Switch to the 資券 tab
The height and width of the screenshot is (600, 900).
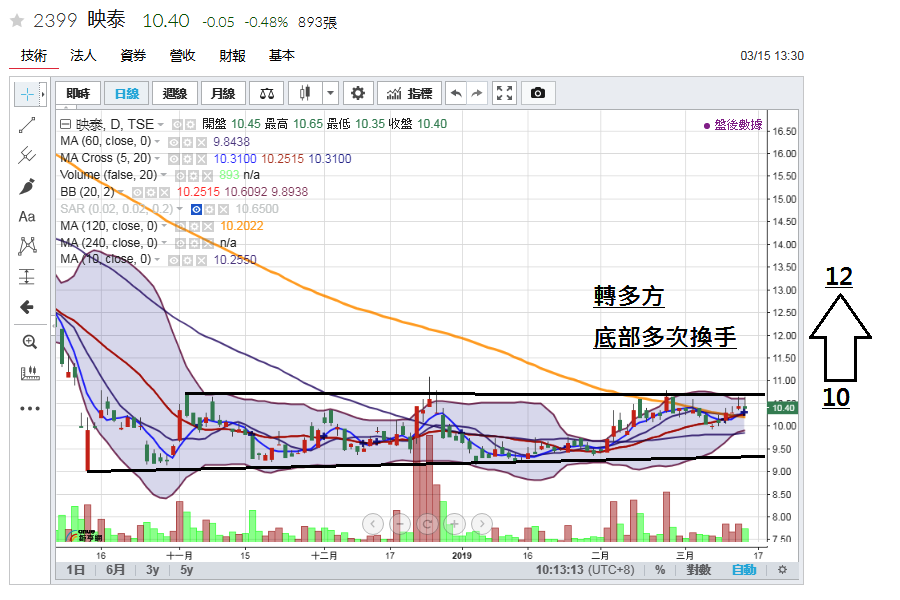click(x=133, y=56)
